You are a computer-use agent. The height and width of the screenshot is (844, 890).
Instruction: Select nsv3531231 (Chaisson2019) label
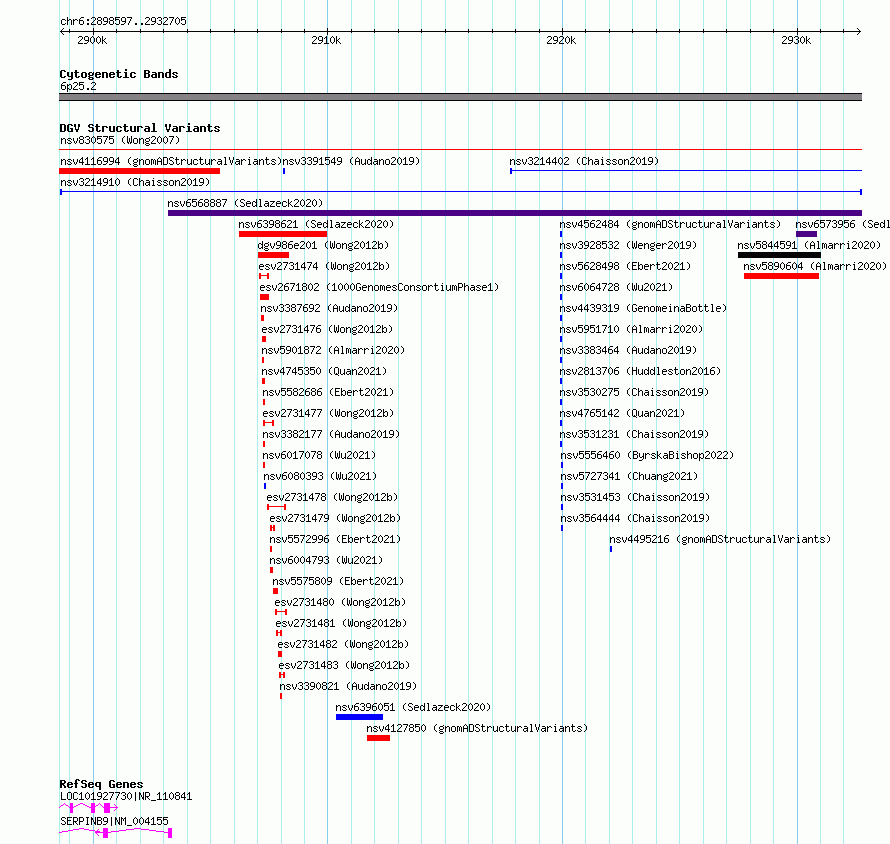[635, 434]
